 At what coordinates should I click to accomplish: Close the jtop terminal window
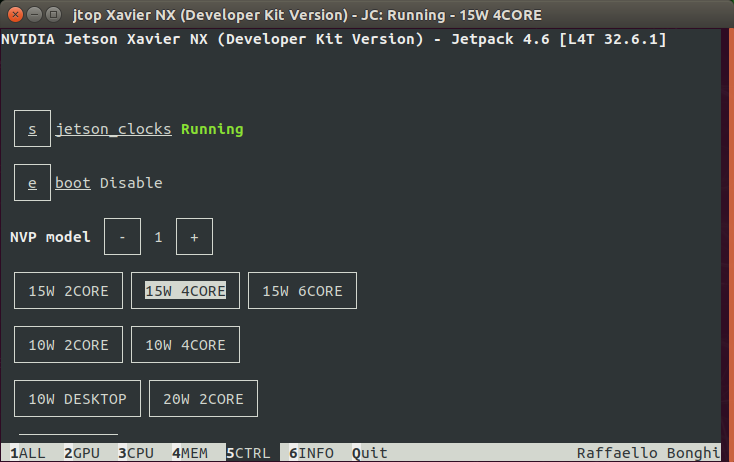15,15
